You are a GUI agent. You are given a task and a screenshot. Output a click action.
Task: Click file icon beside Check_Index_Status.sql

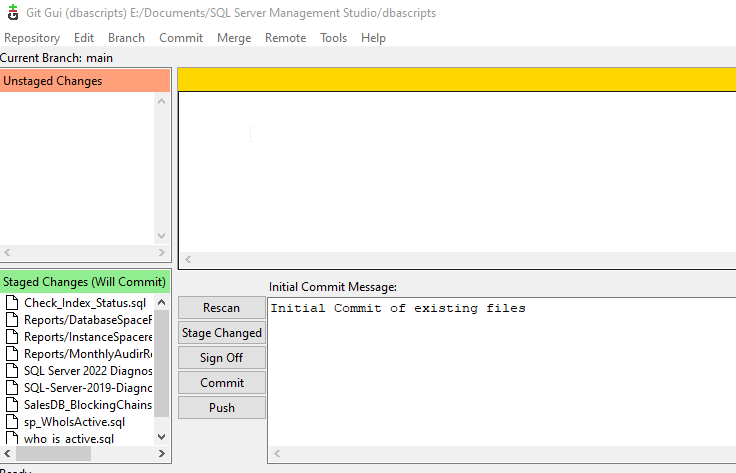tap(12, 303)
